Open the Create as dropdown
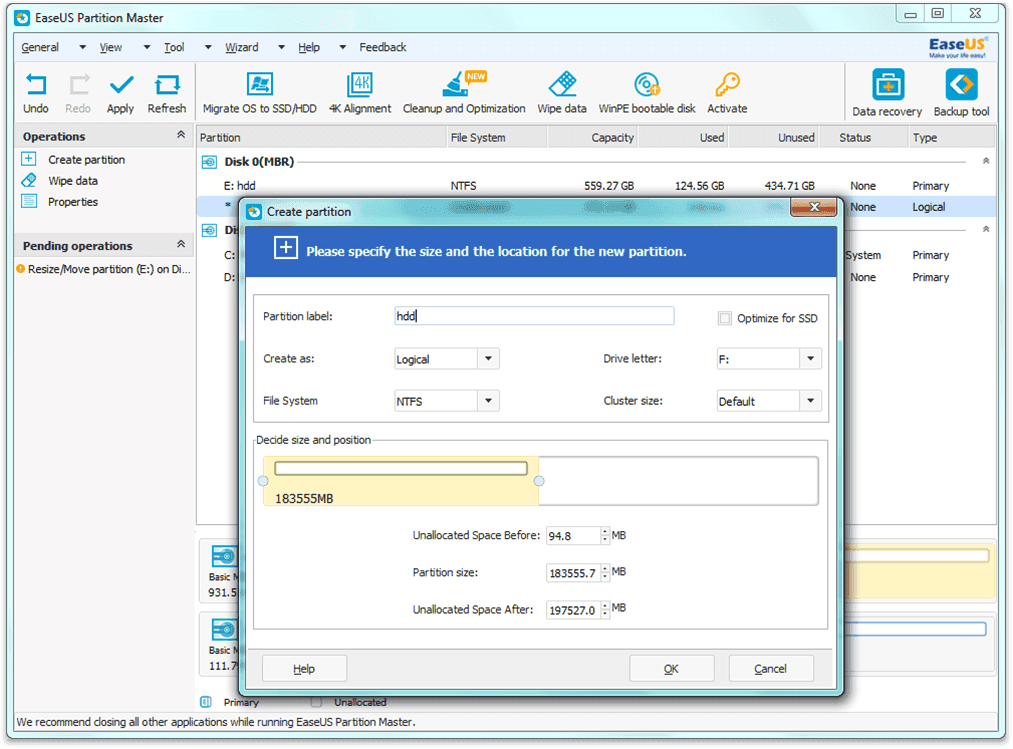Viewport: 1013px width, 749px height. pyautogui.click(x=488, y=359)
